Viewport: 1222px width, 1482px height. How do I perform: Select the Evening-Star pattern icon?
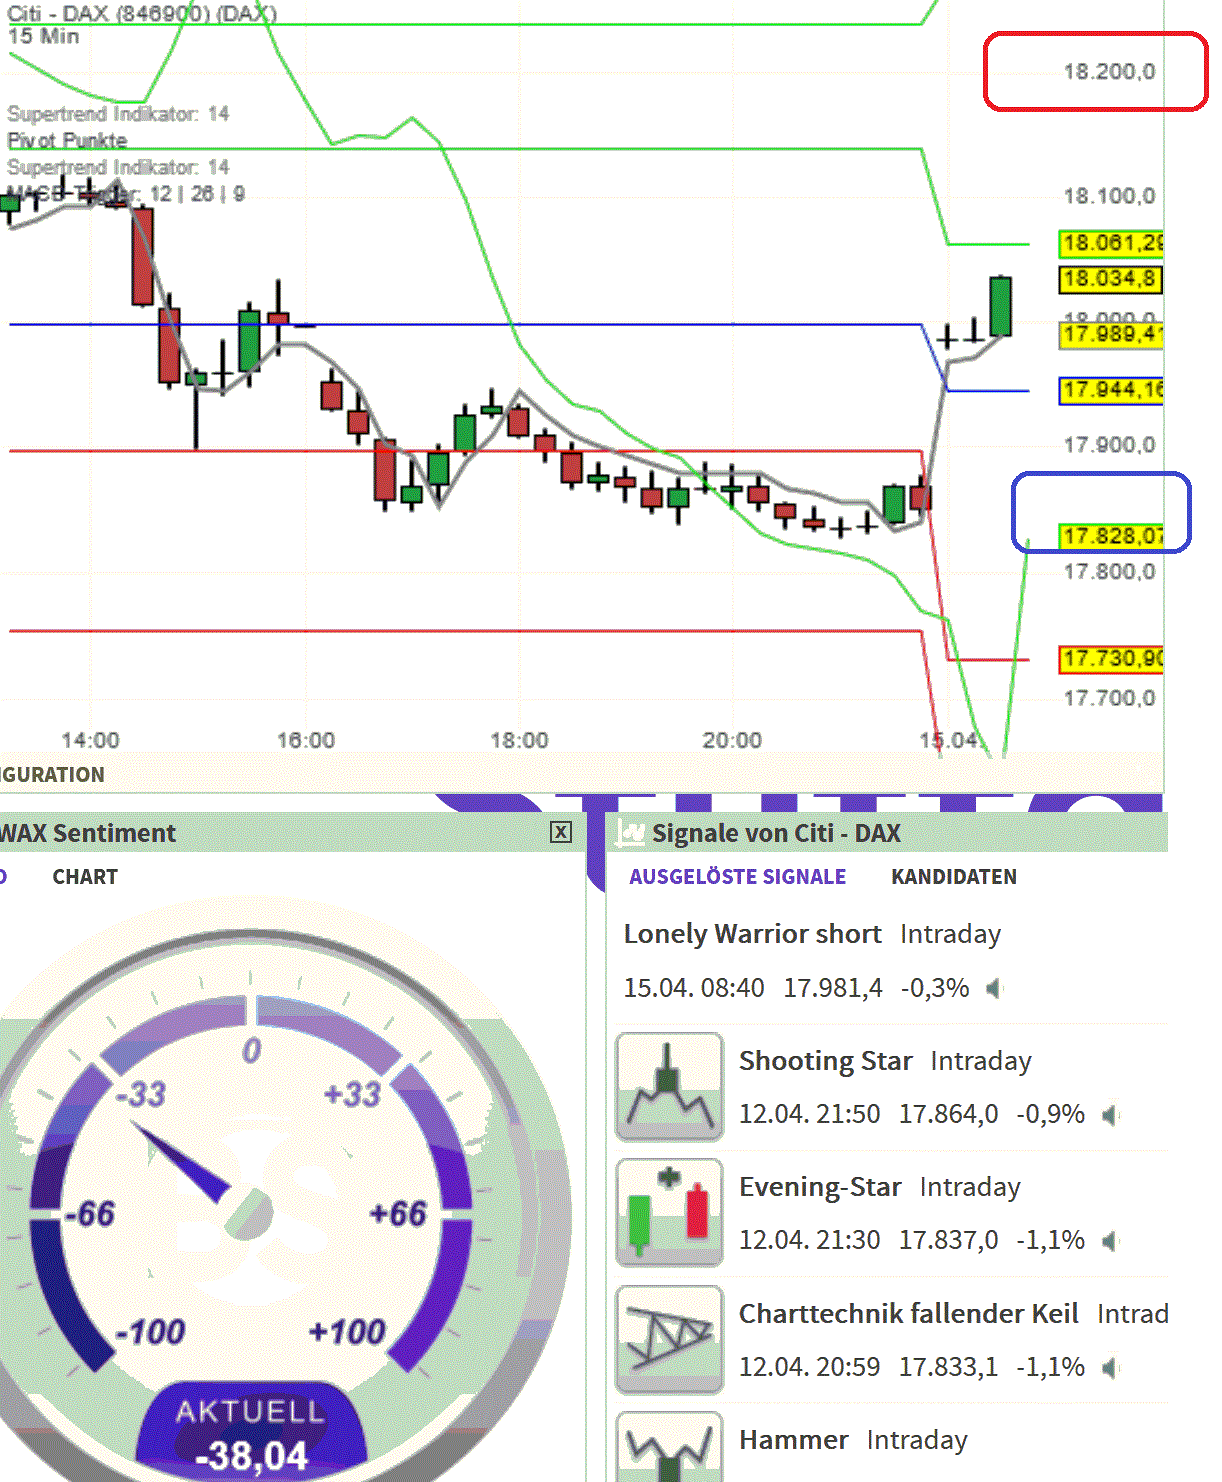668,1211
